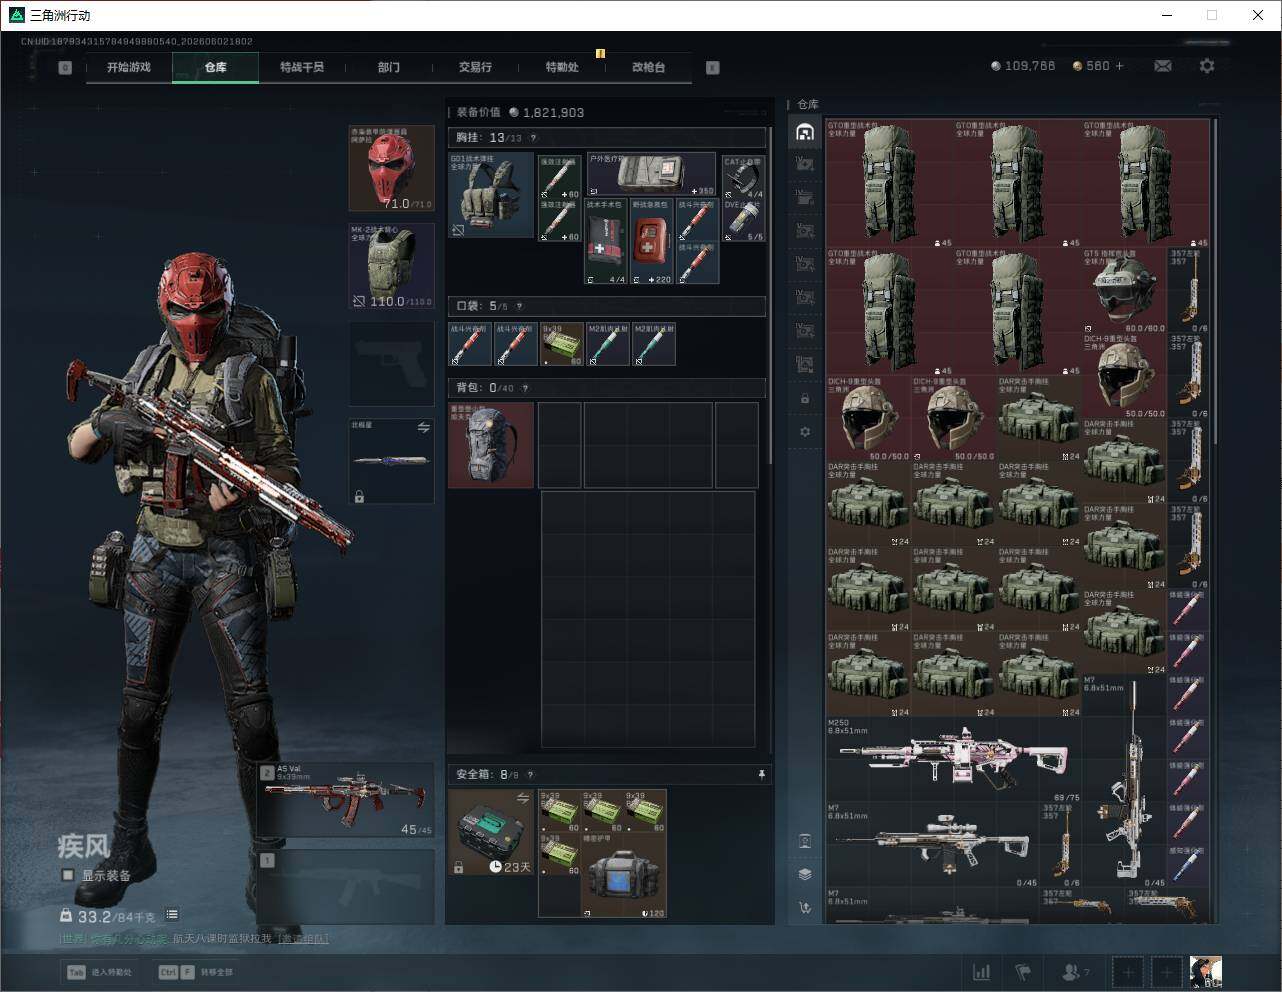
Task: Select the scoped M7 rifle in warehouse
Action: 932,844
